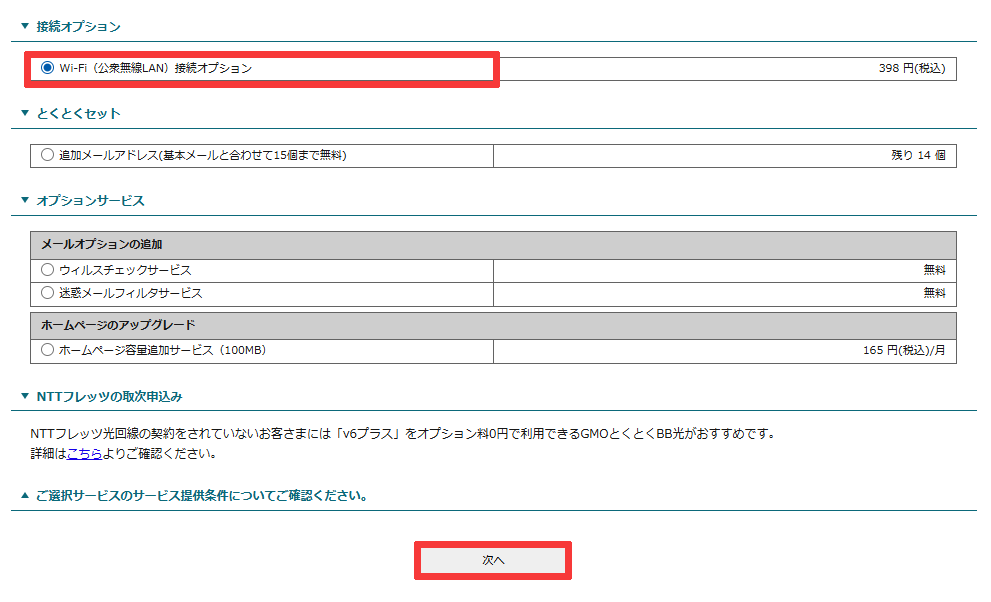Click the highlighted Wi-Fi option row
Image resolution: width=991 pixels, height=602 pixels.
click(x=250, y=68)
